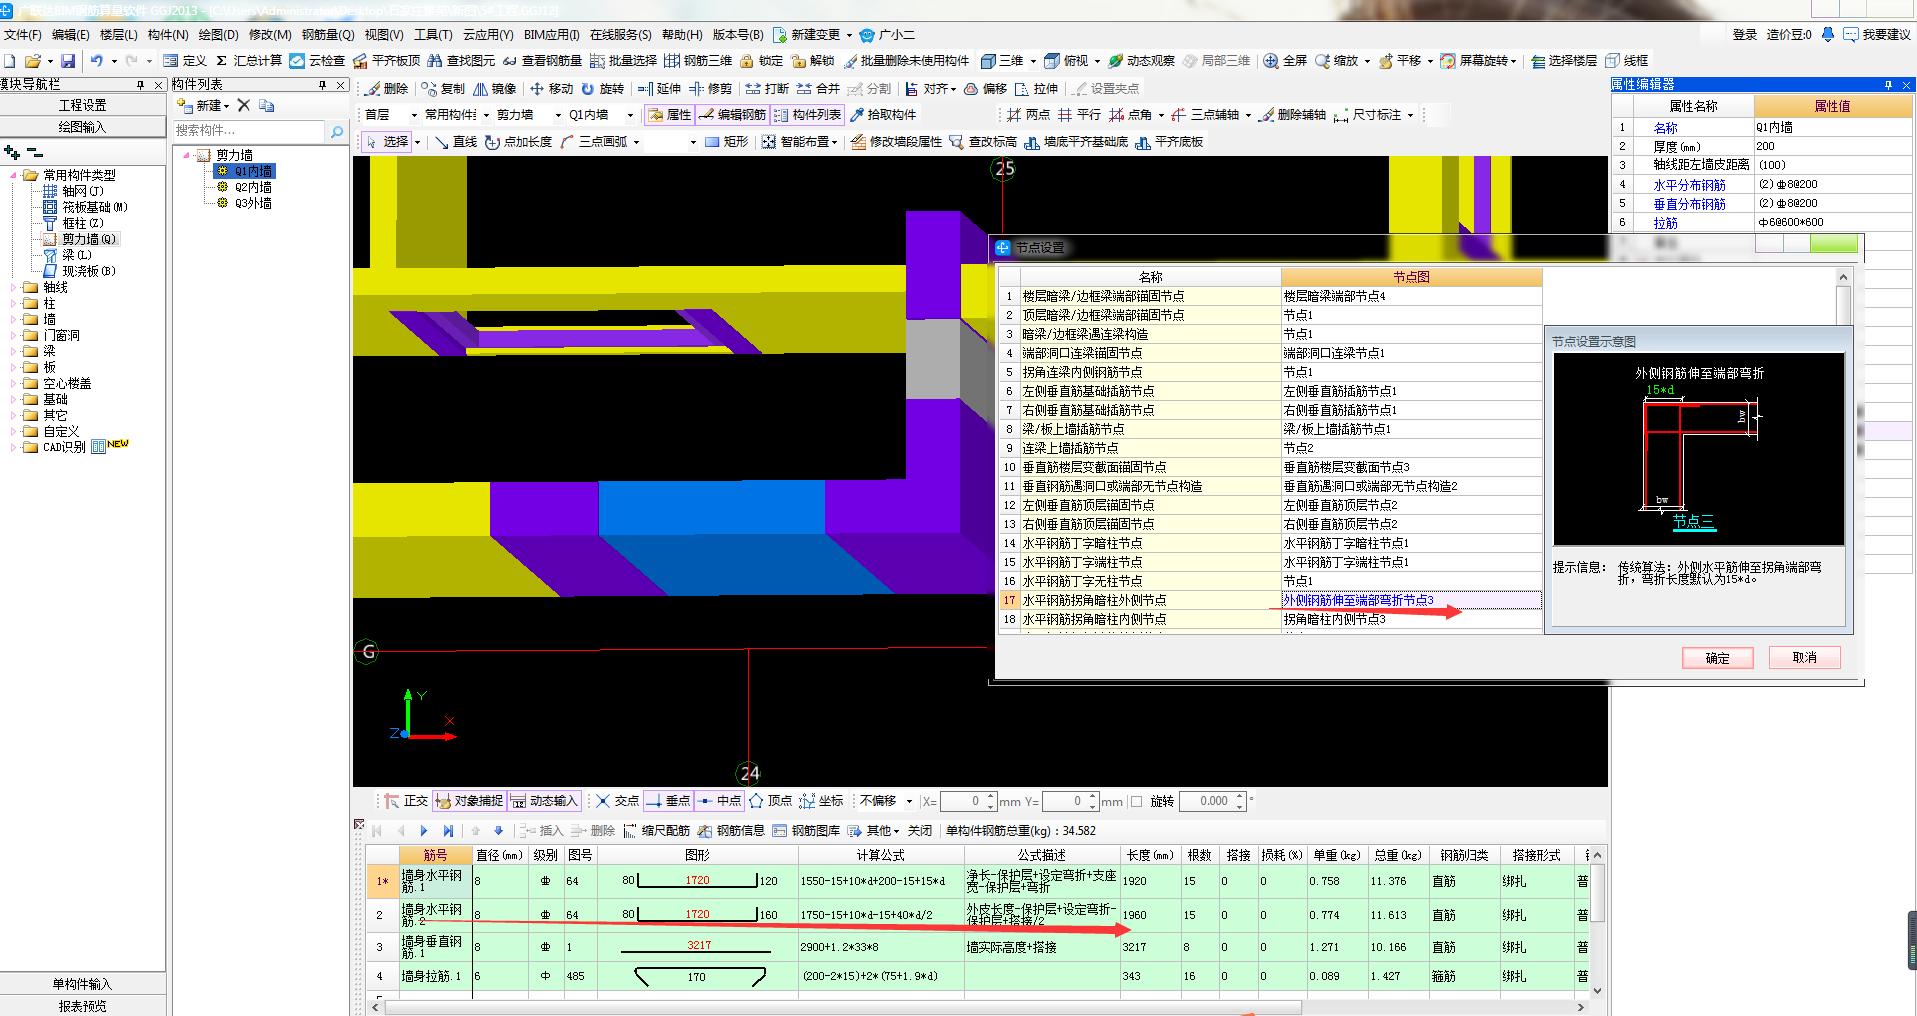Toggle 线框 wireframe display
This screenshot has width=1917, height=1016.
(x=1627, y=61)
